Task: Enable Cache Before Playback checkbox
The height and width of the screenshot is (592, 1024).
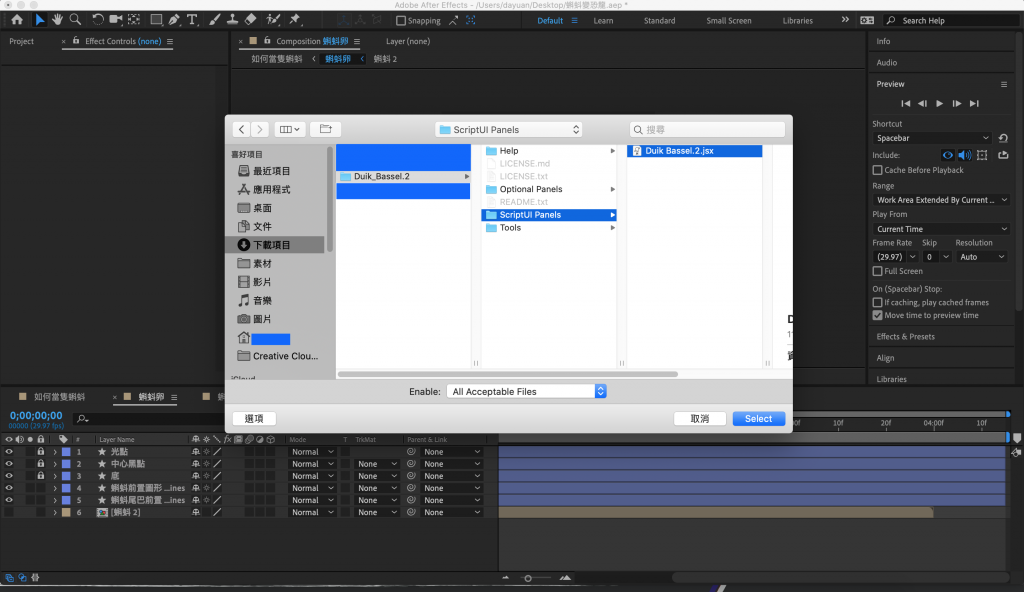Action: 878,170
